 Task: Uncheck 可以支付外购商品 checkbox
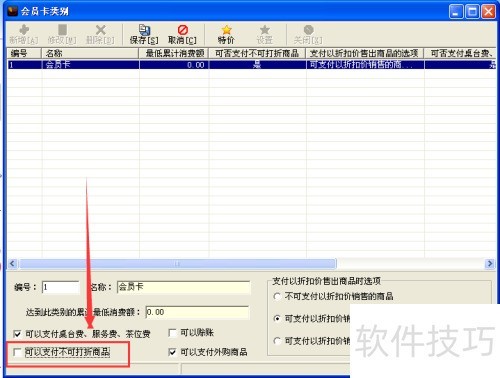[172, 352]
